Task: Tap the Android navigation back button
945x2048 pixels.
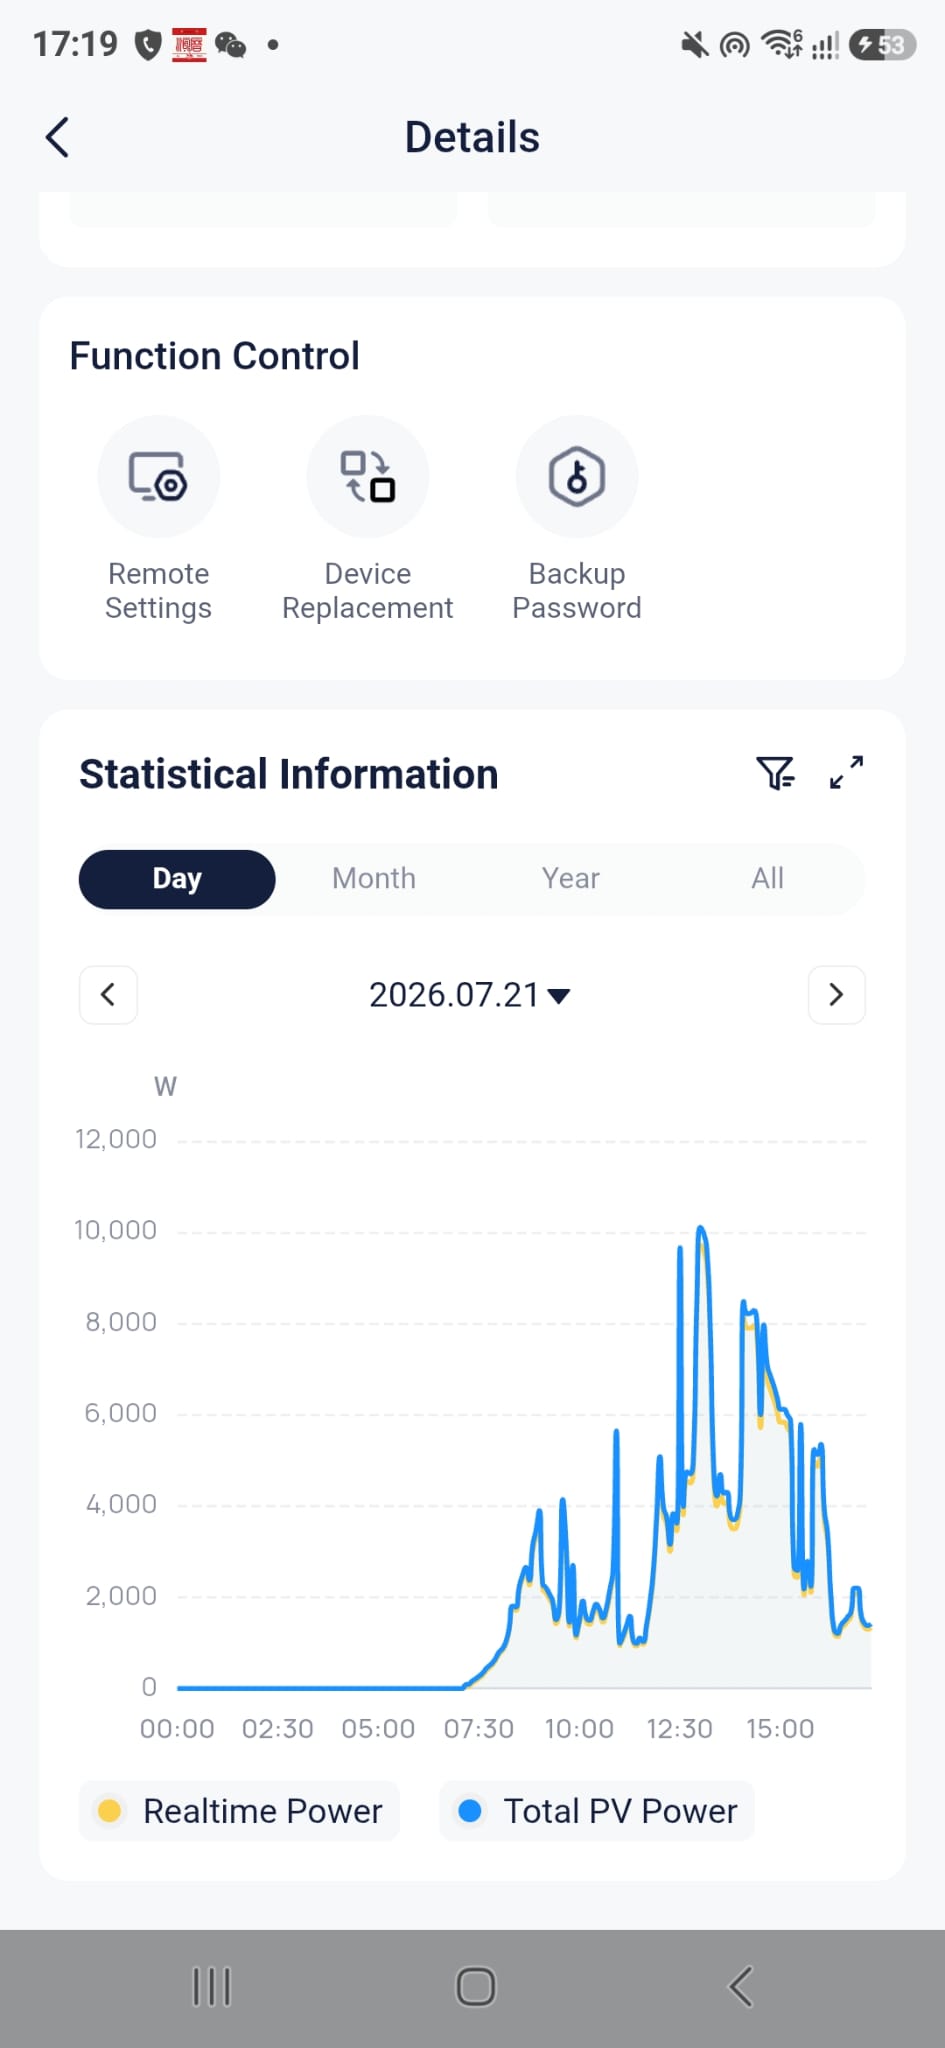Action: pos(740,1987)
